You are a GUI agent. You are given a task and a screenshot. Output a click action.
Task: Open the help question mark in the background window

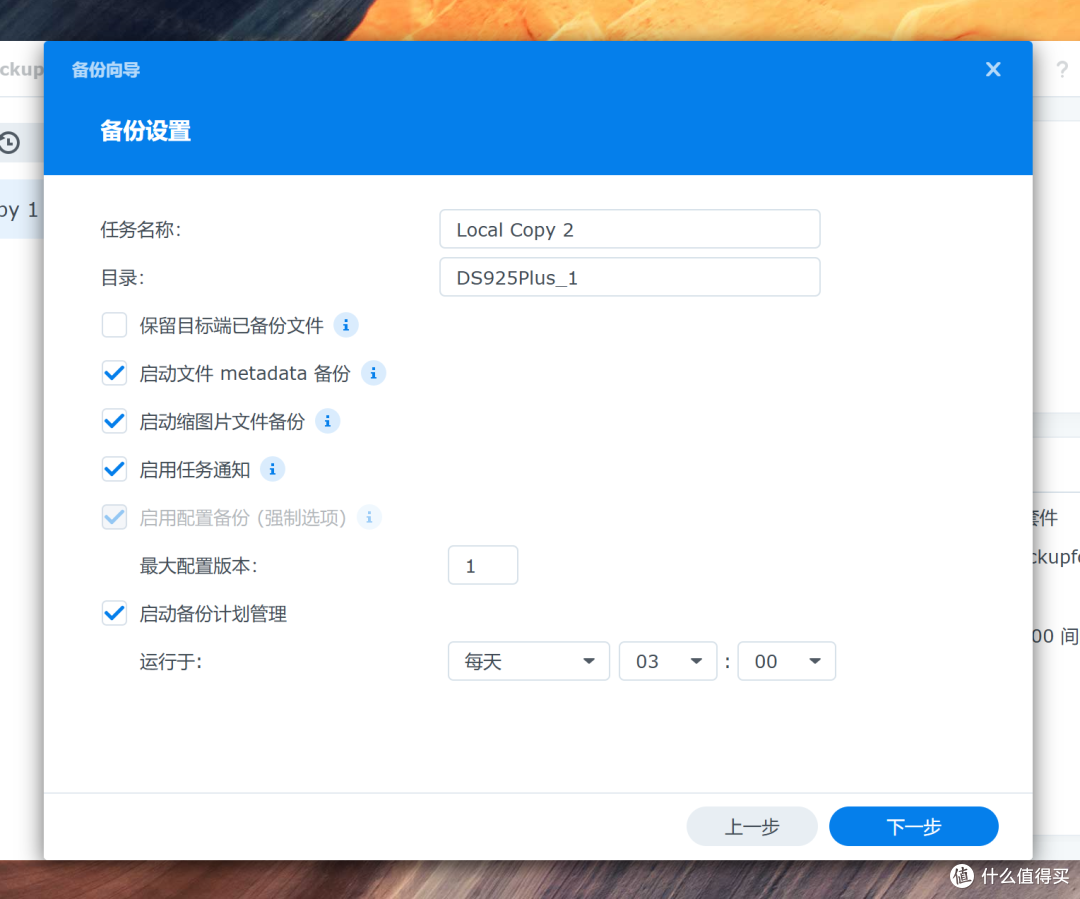[1062, 70]
